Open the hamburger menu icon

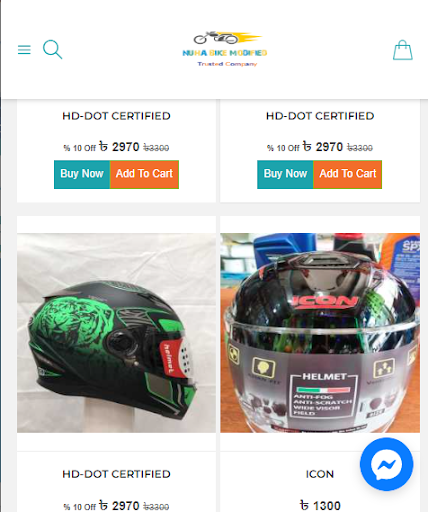(24, 50)
